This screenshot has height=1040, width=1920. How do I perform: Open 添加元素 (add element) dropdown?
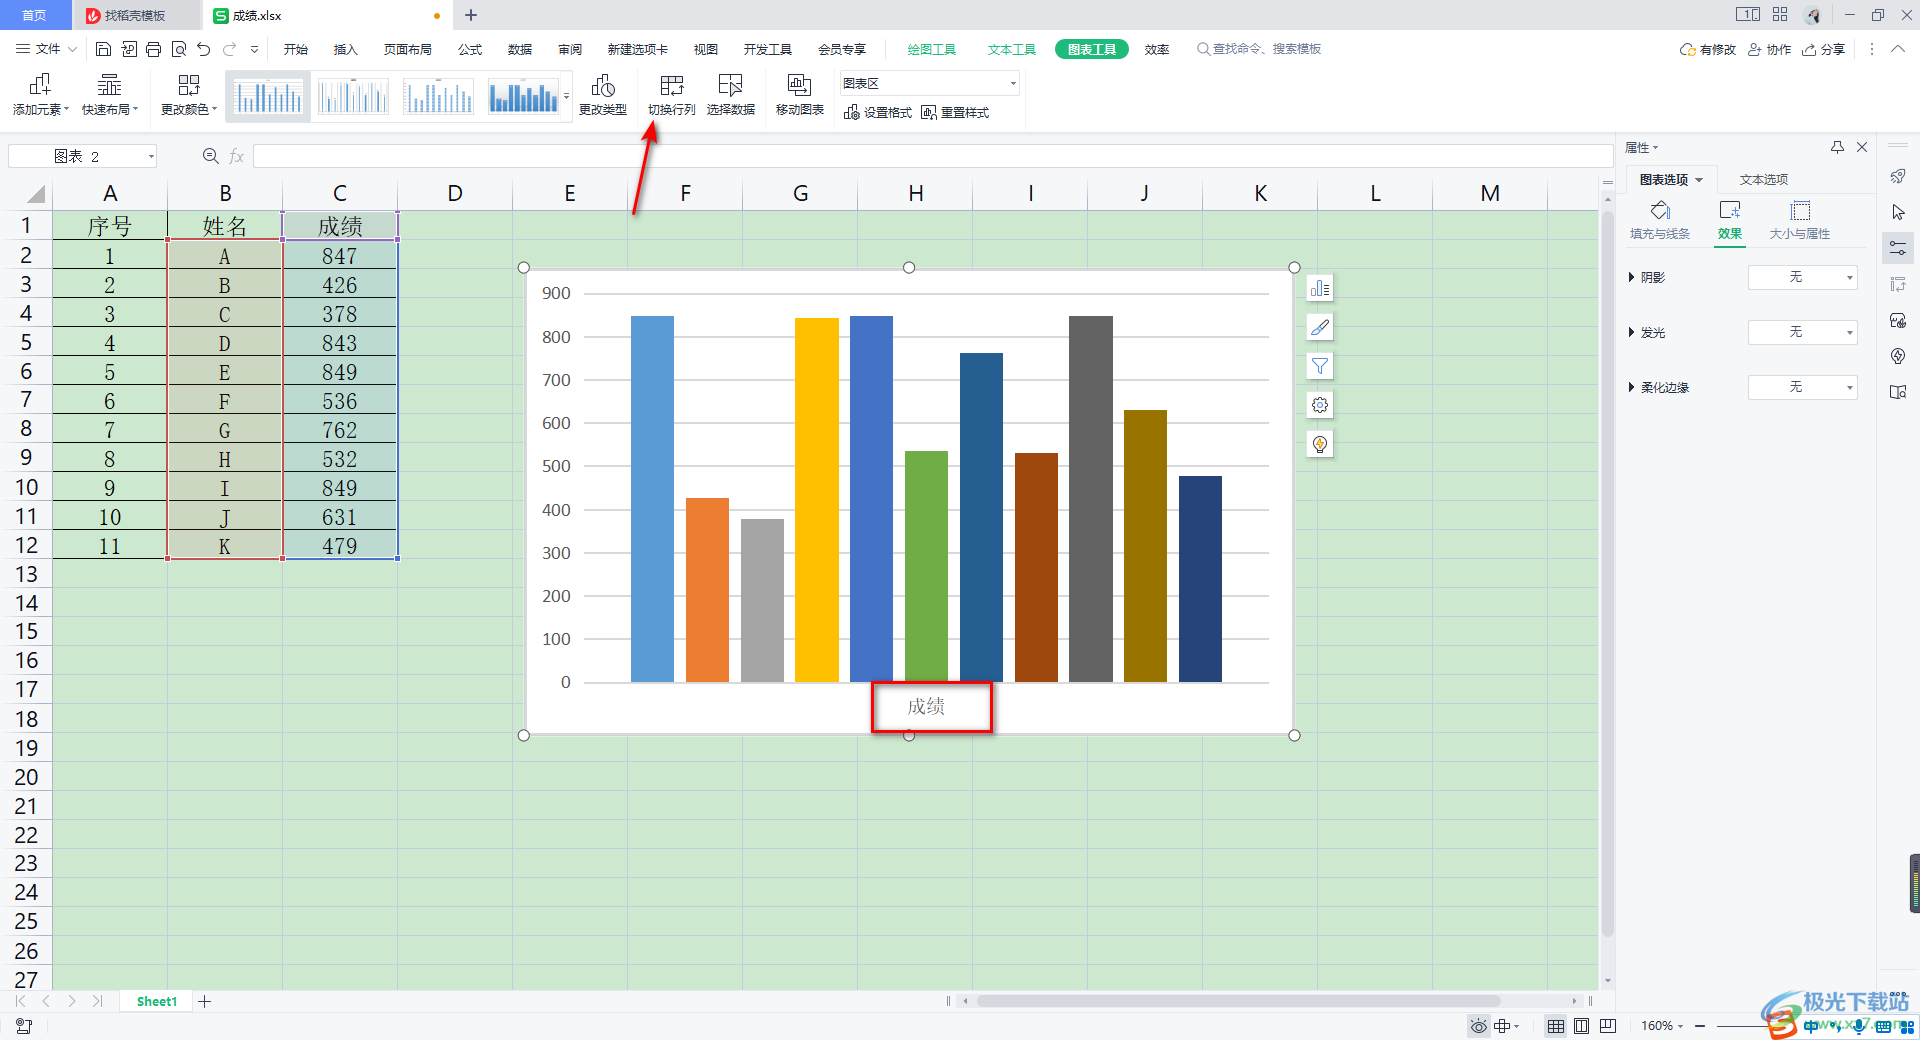pyautogui.click(x=41, y=96)
